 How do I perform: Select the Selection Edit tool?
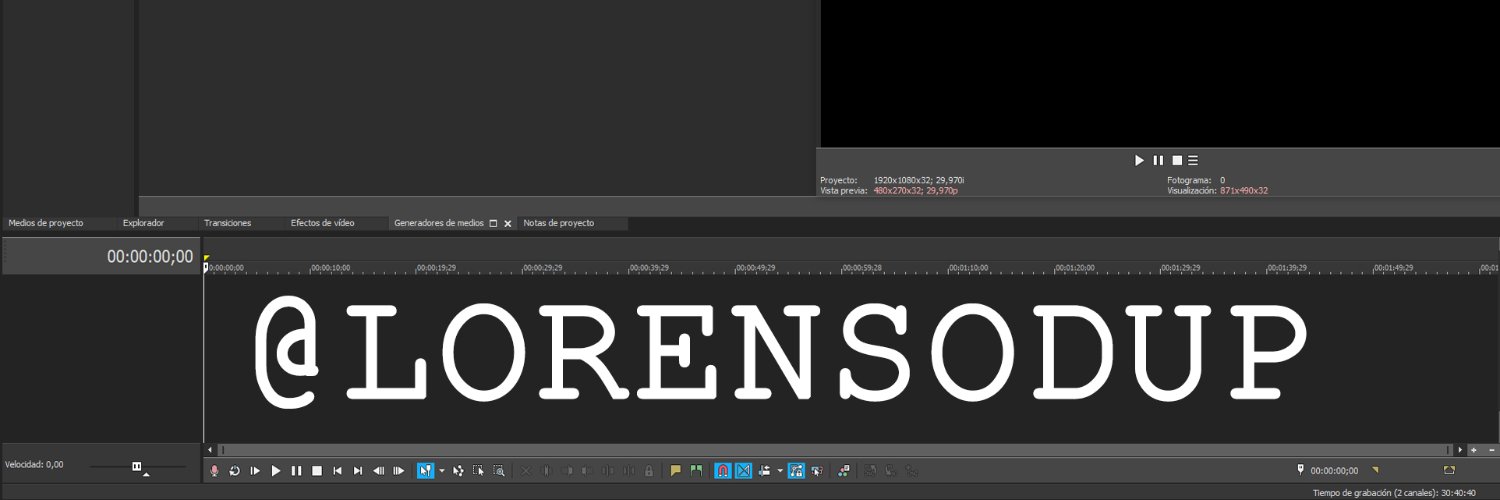(478, 471)
